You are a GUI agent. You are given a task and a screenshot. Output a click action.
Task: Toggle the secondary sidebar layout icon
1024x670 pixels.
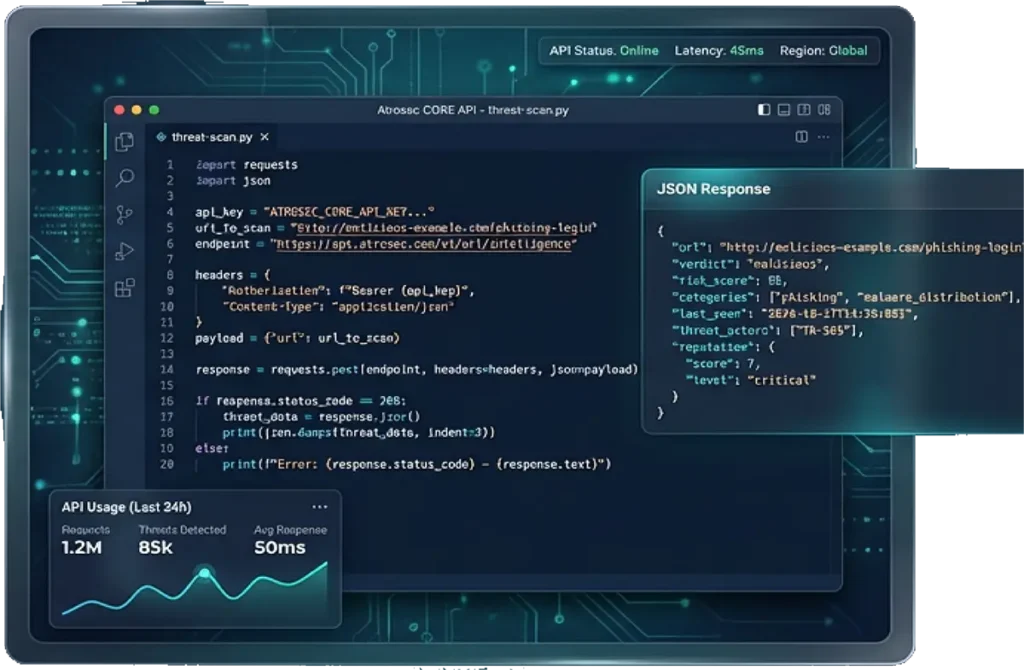(805, 110)
